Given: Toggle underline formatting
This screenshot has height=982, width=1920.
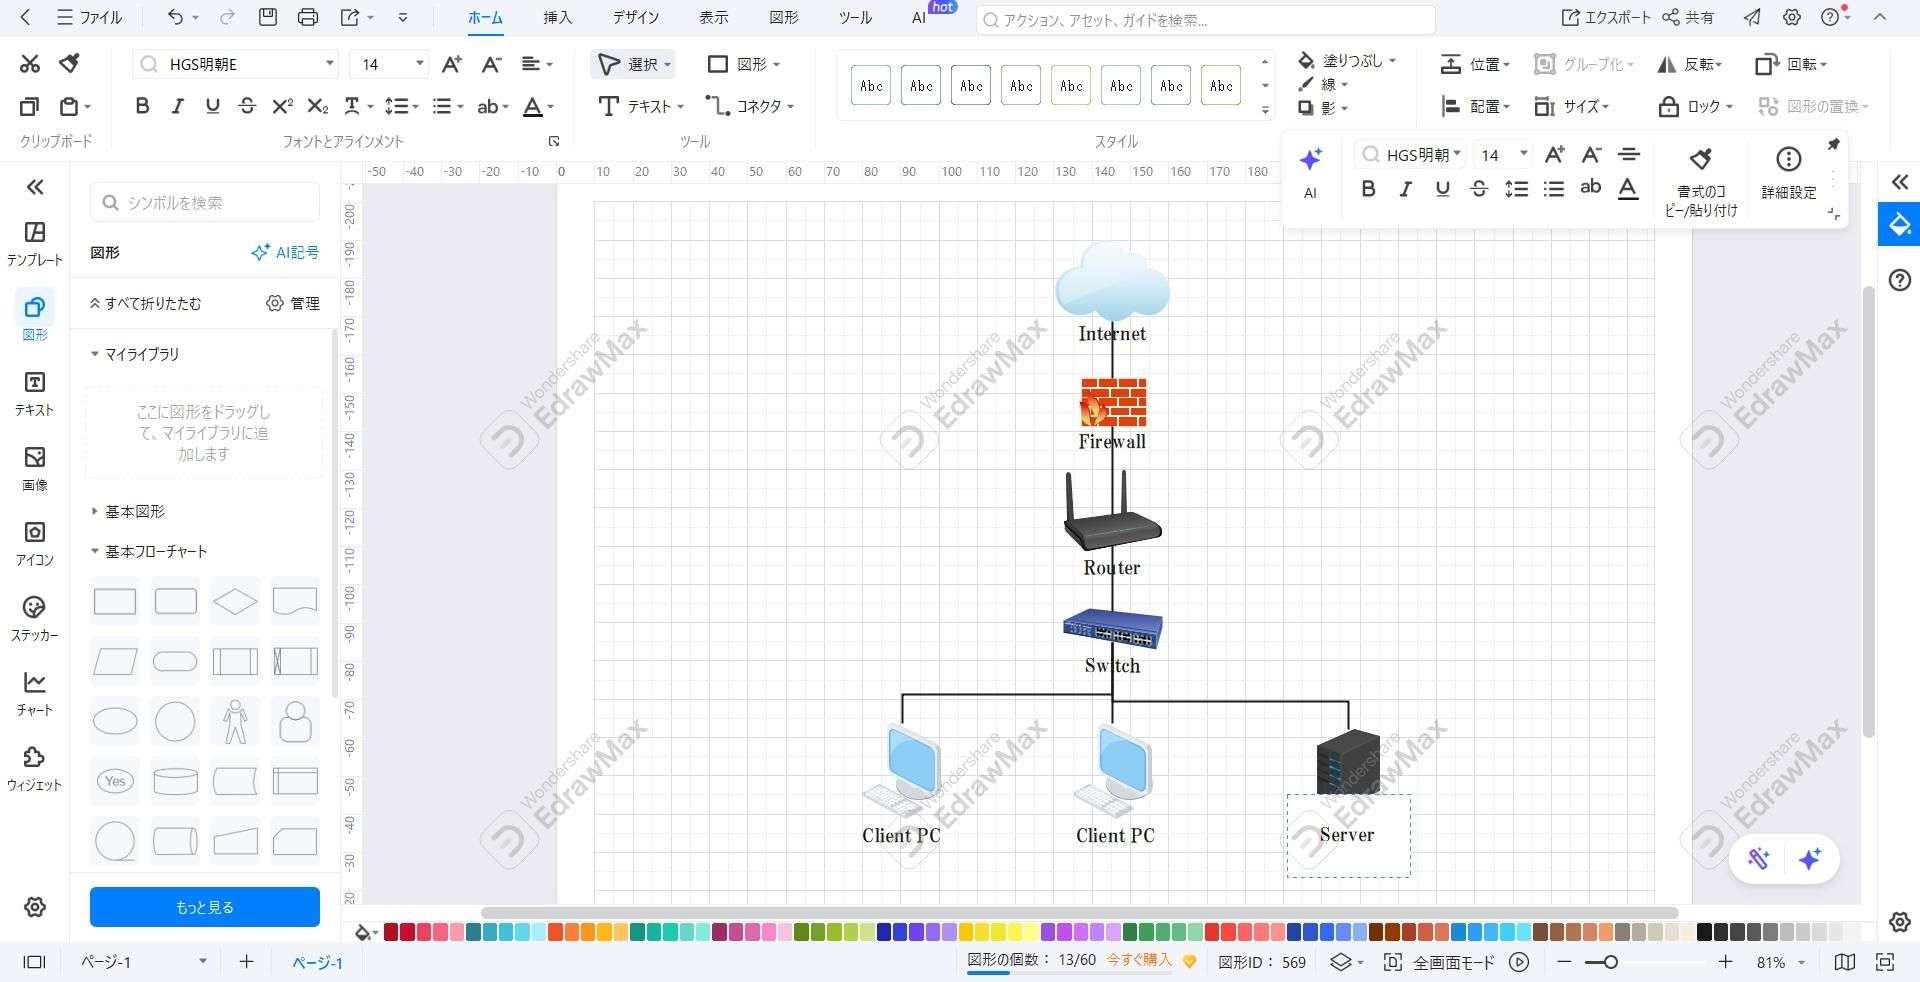Looking at the screenshot, I should pos(1442,188).
